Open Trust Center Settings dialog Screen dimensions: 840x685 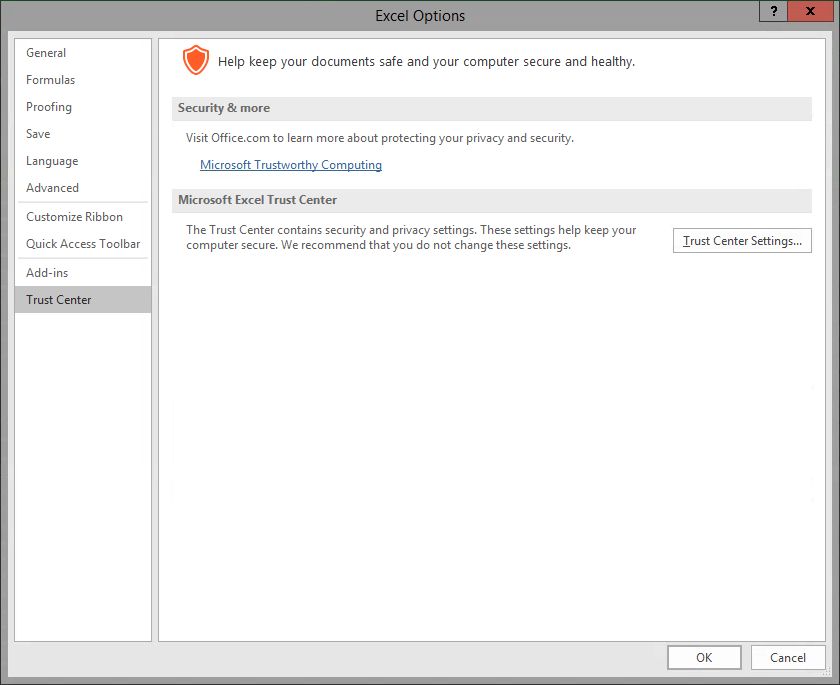742,240
